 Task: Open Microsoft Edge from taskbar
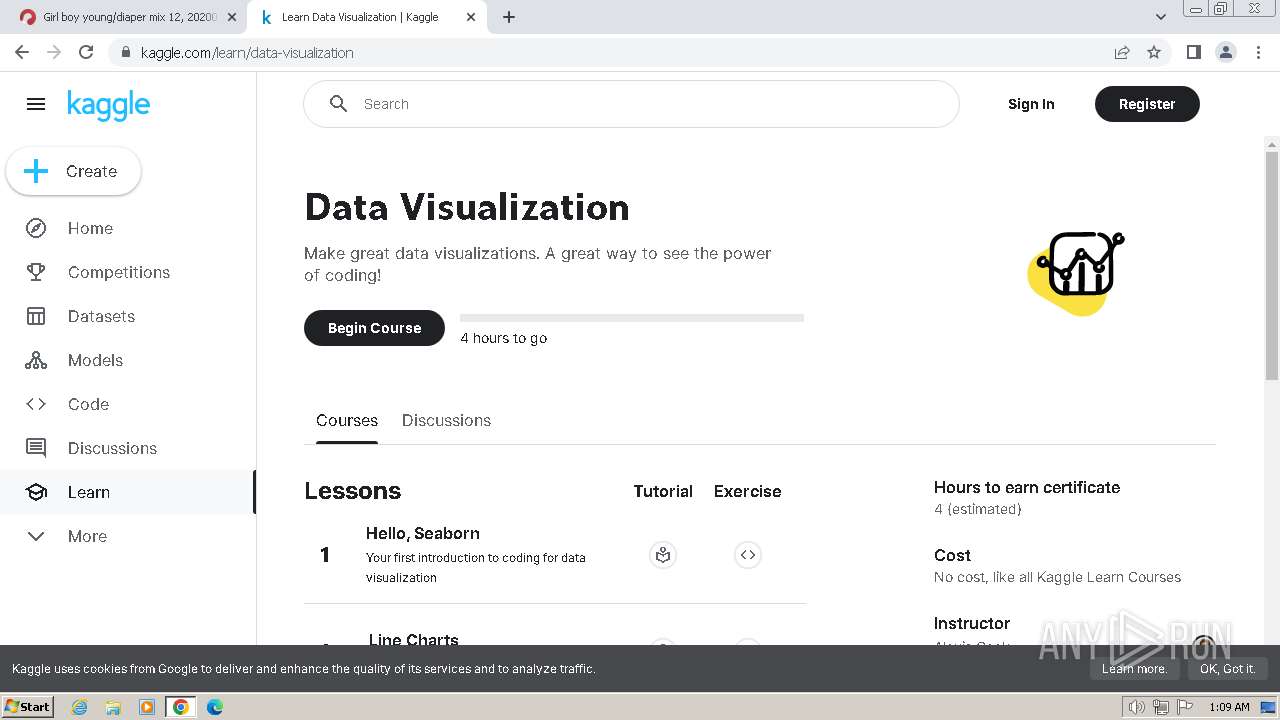[x=215, y=707]
